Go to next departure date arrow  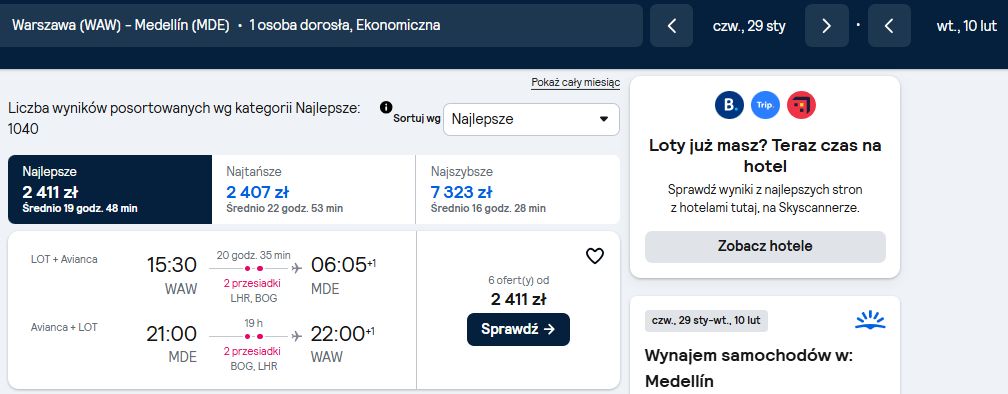[x=827, y=26]
